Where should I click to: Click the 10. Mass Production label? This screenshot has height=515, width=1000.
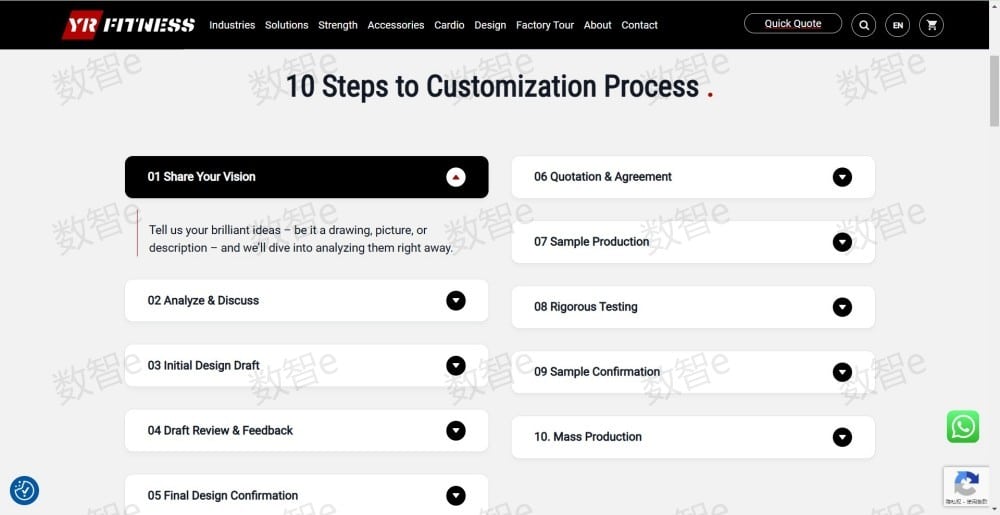click(x=587, y=437)
